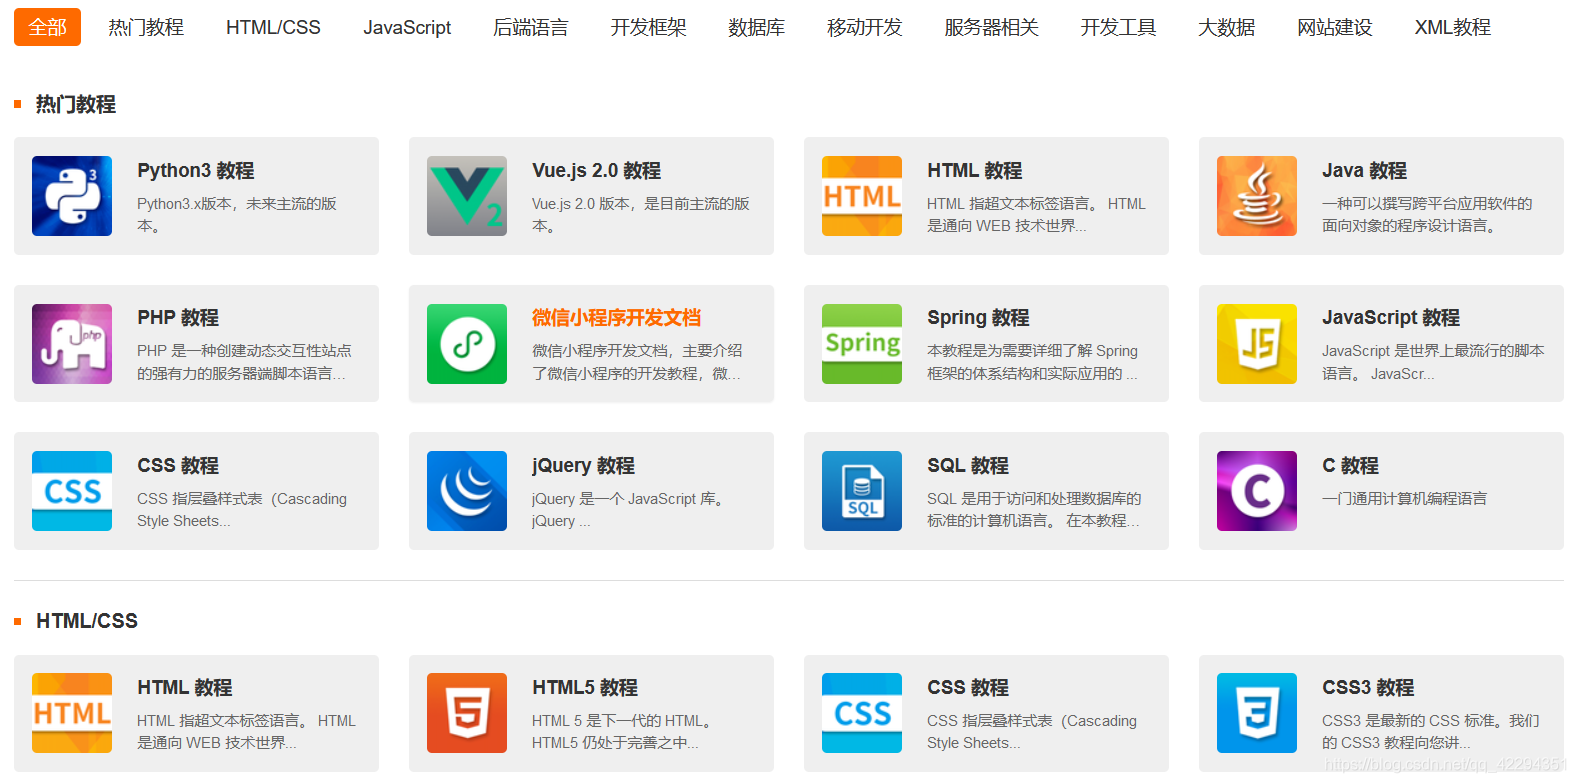Select the 大数据 tab
Image resolution: width=1576 pixels, height=783 pixels.
coord(1227,27)
